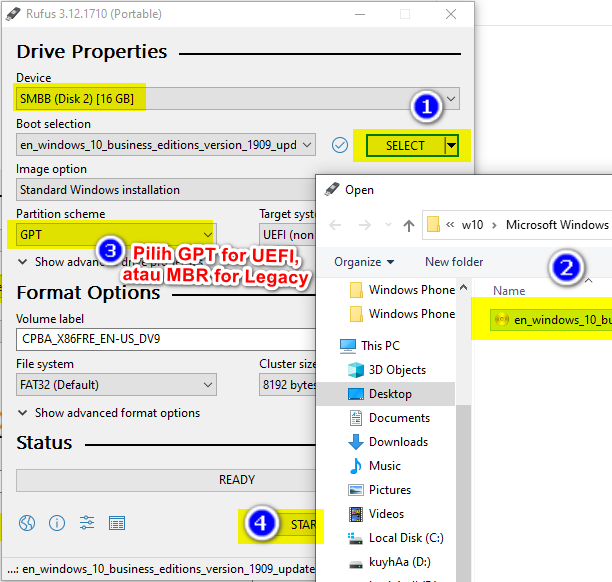
Task: Minimize the Rufus window
Action: [359, 14]
